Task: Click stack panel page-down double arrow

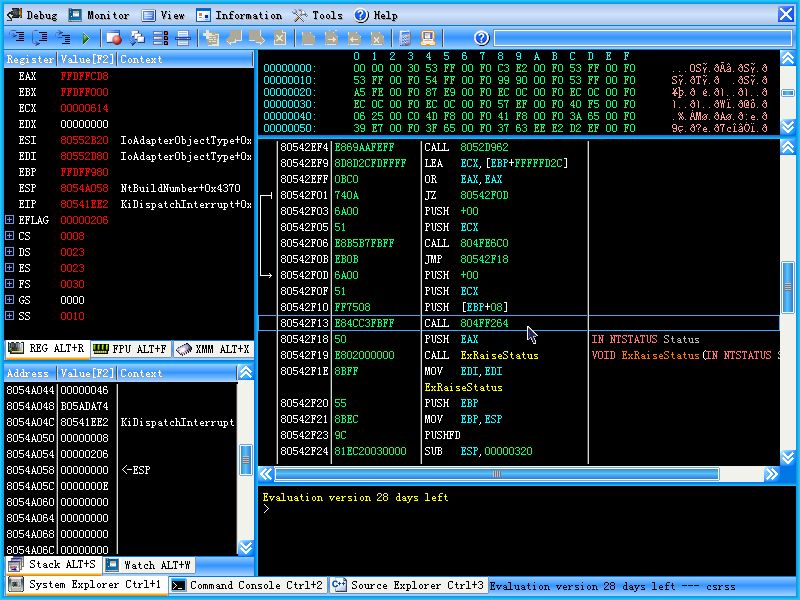Action: pyautogui.click(x=246, y=548)
